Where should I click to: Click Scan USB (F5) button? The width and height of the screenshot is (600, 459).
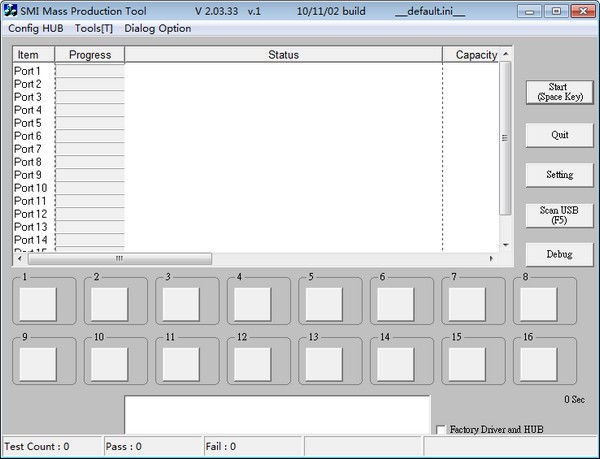[x=560, y=215]
